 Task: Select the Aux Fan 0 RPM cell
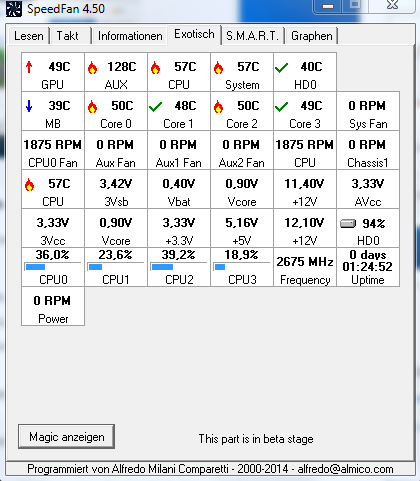click(116, 150)
